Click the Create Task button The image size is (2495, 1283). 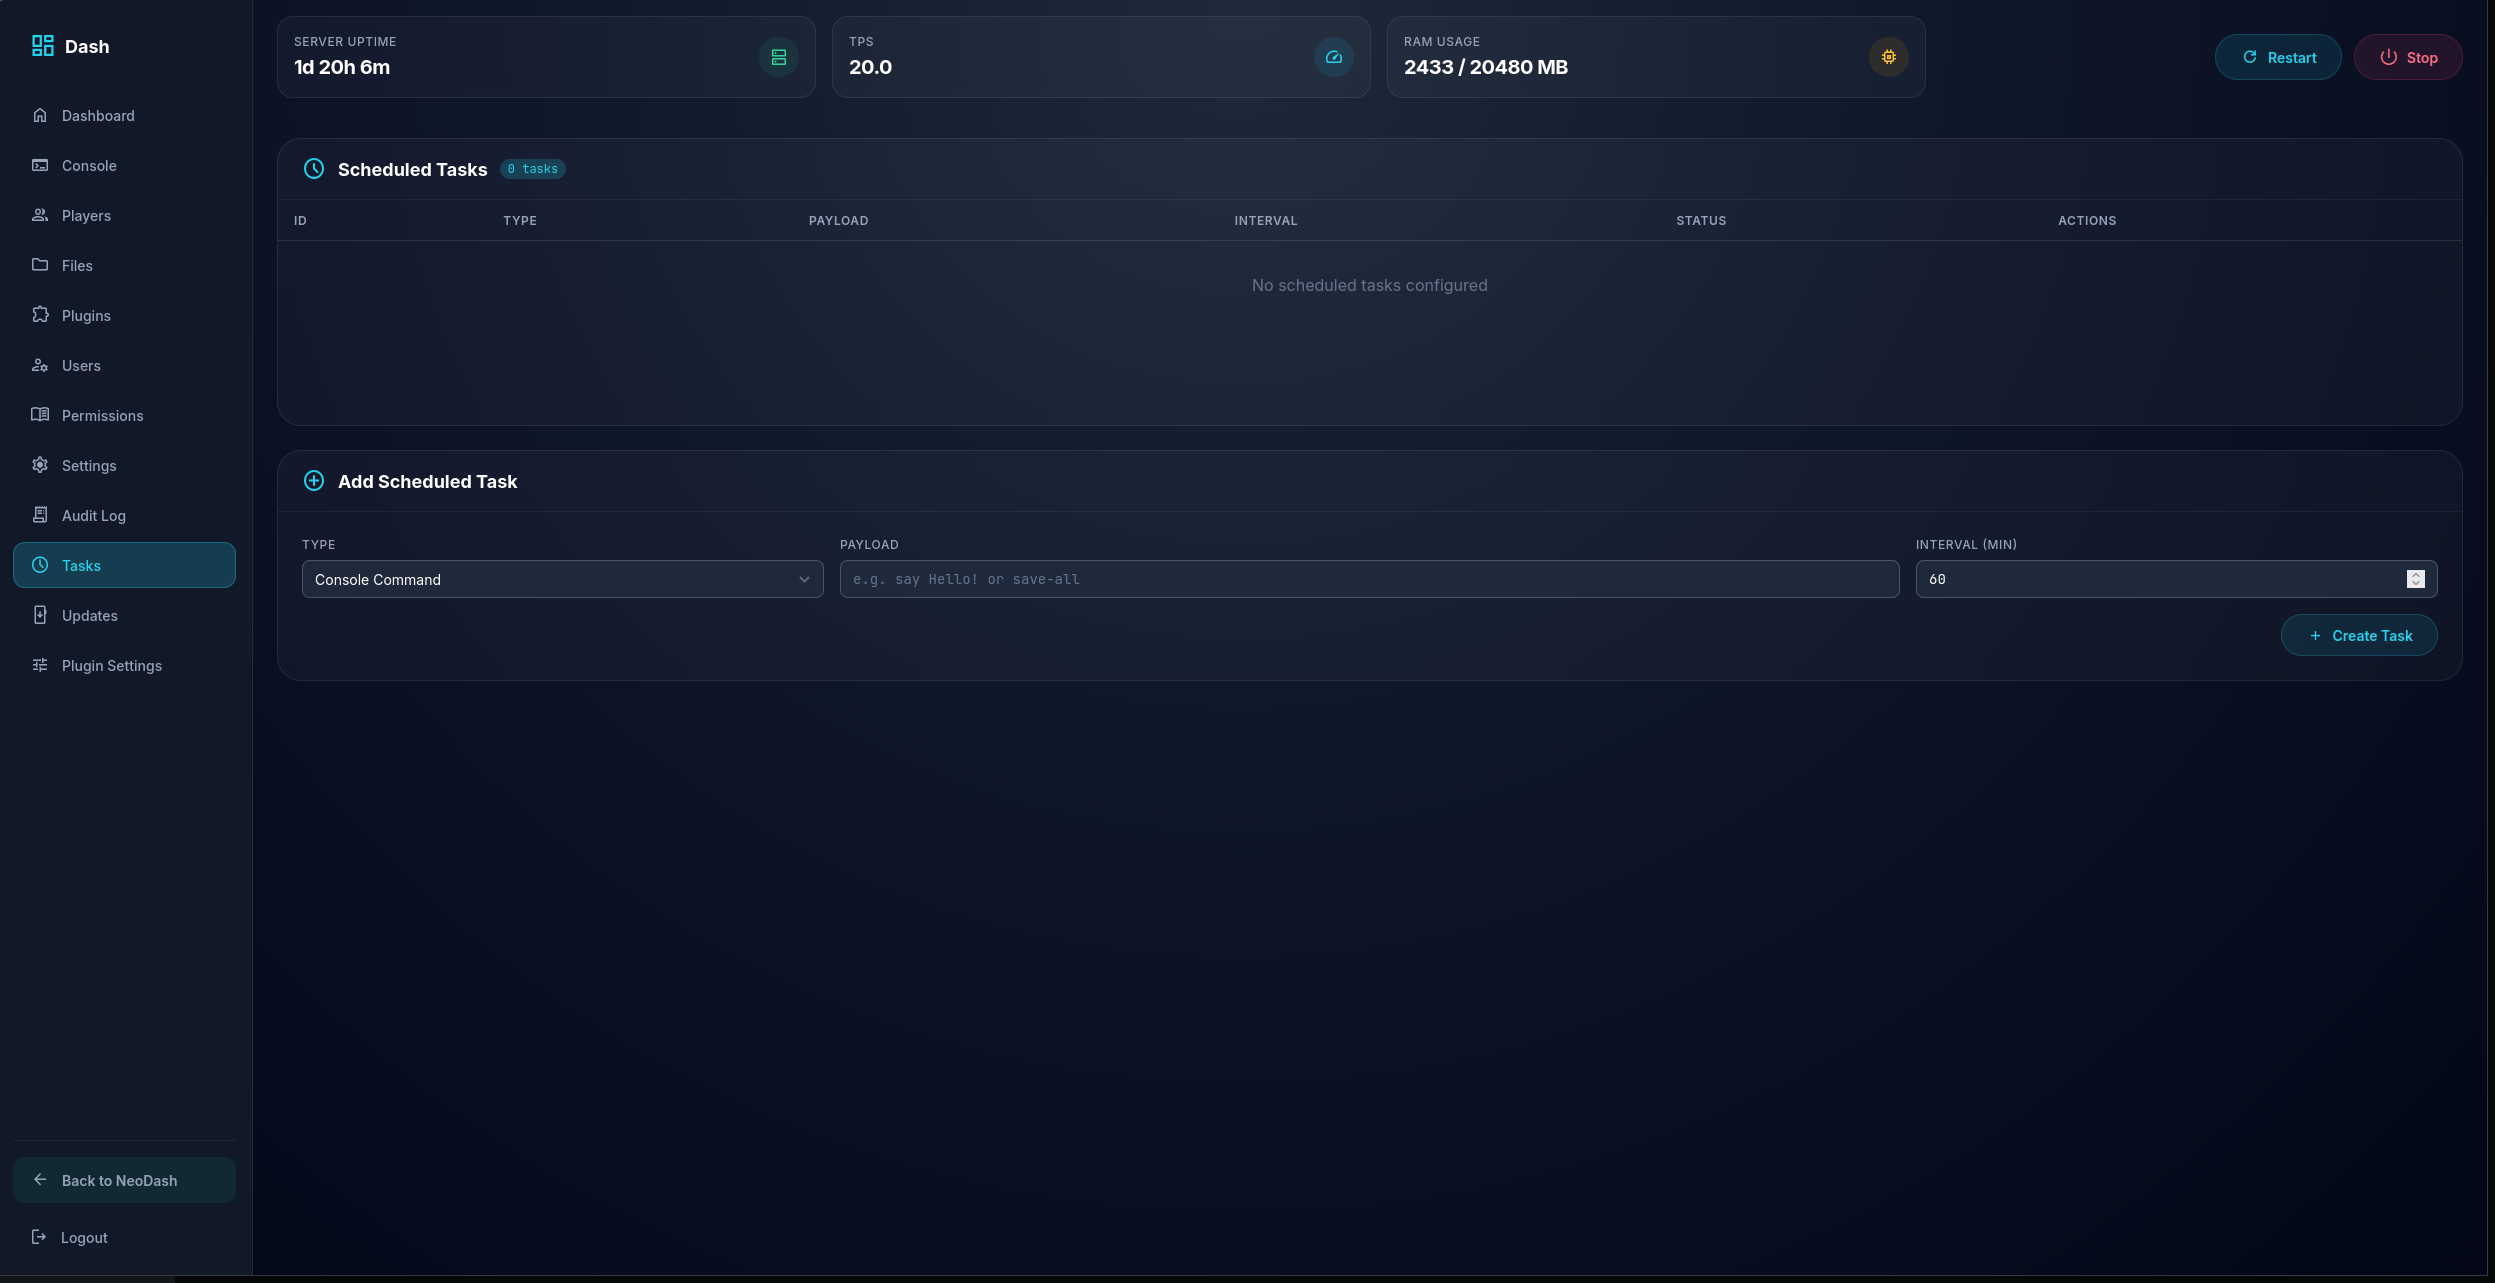[2359, 635]
